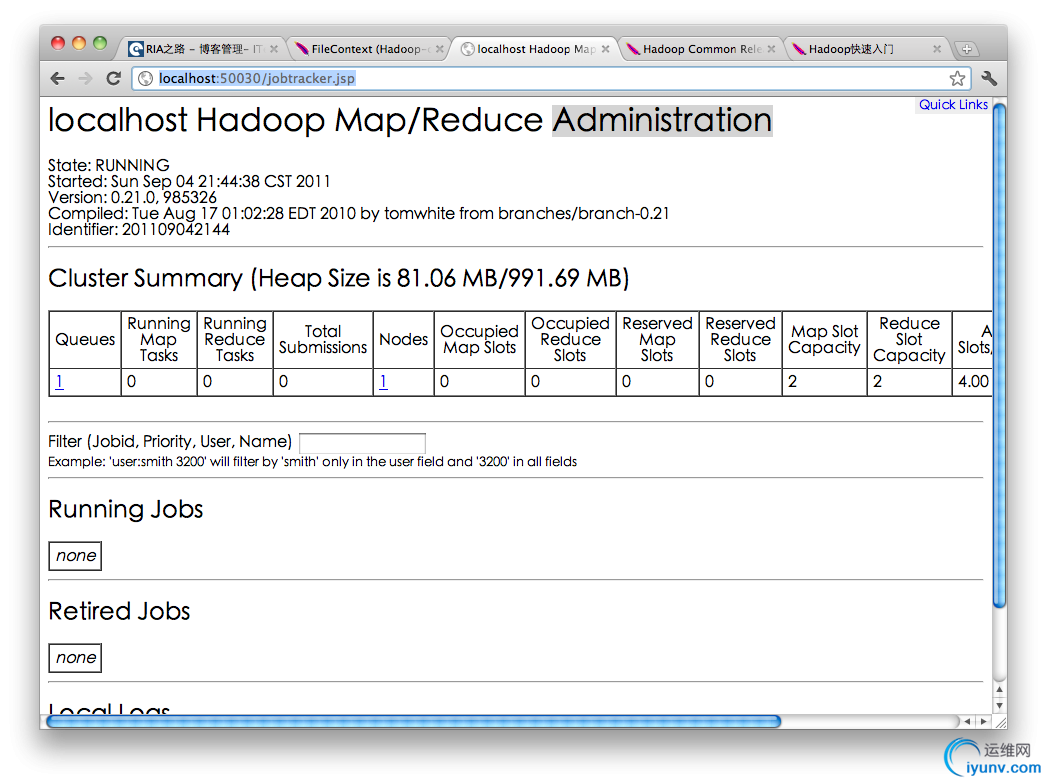This screenshot has height=784, width=1047.
Task: Click 'Version: 0.21.0, 985326' text
Action: (132, 197)
